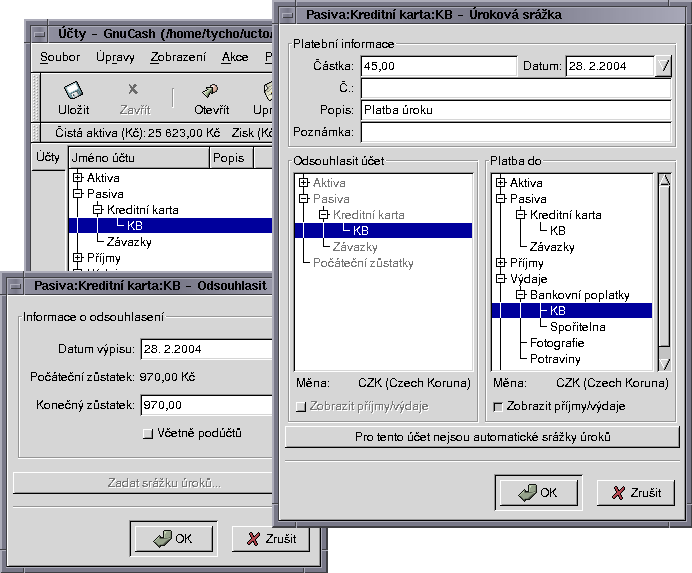Select Závazky in Platba do tree
Screen dimensions: 692x573
pyautogui.click(x=552, y=246)
